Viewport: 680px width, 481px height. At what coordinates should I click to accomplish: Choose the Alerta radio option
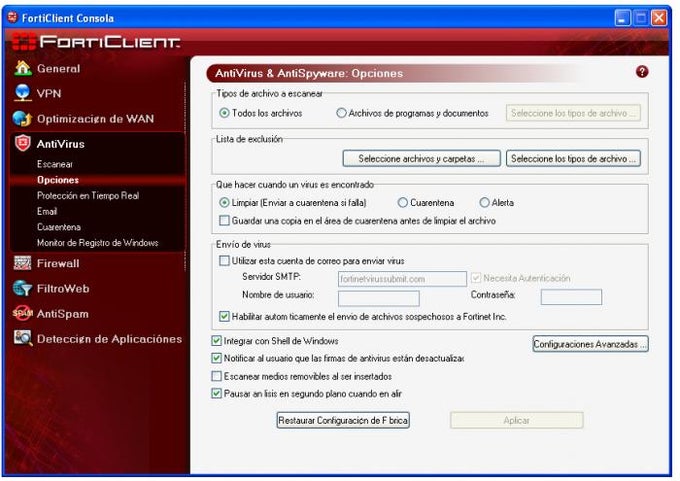484,202
